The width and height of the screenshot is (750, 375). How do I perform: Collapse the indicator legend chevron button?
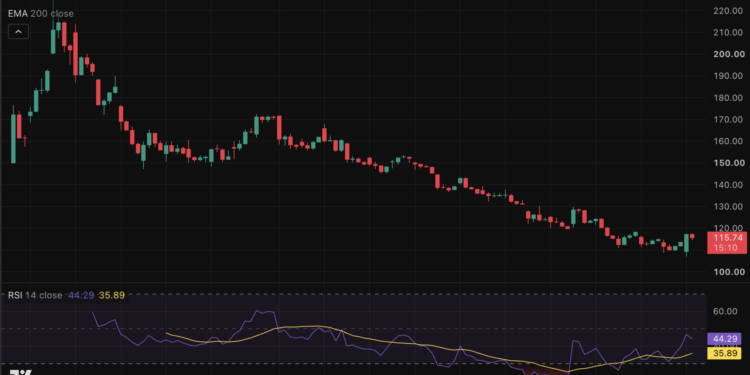(18, 32)
